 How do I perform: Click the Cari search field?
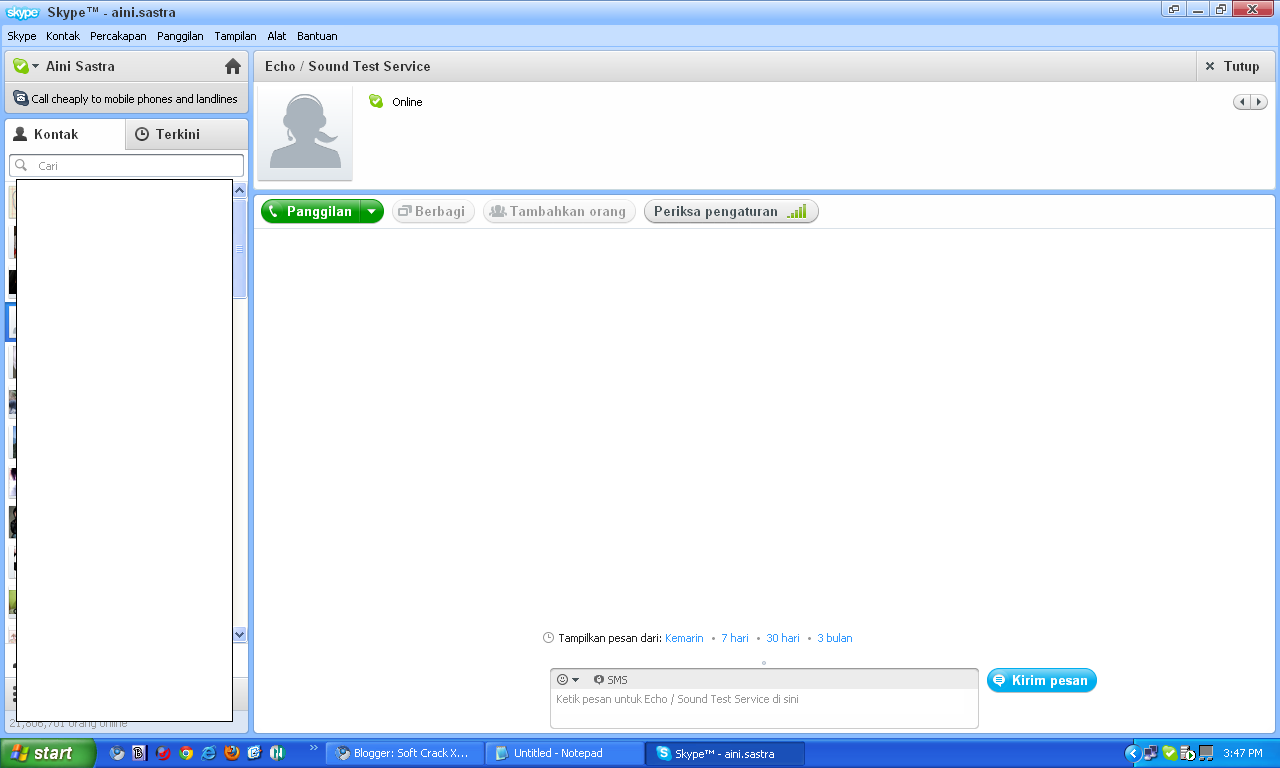(x=126, y=165)
